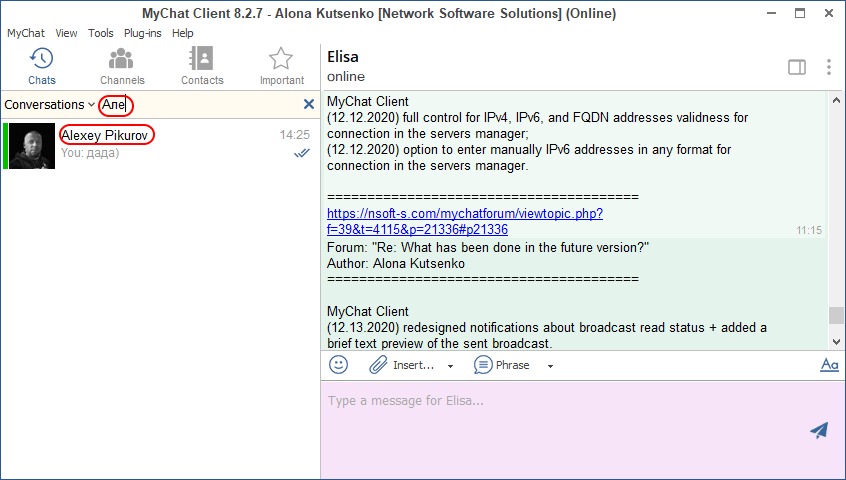Screen dimensions: 846x480
Task: Open the three-dots chat options menu
Action: (829, 67)
